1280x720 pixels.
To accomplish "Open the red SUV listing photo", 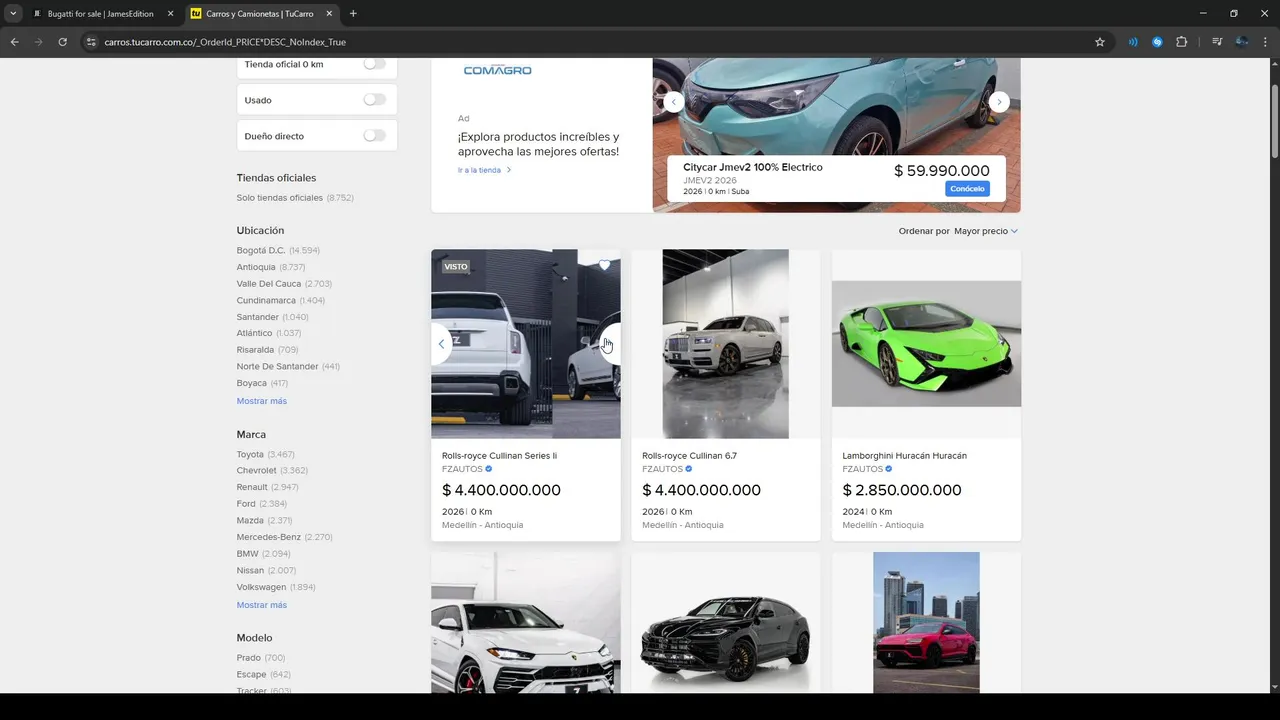I will [926, 622].
